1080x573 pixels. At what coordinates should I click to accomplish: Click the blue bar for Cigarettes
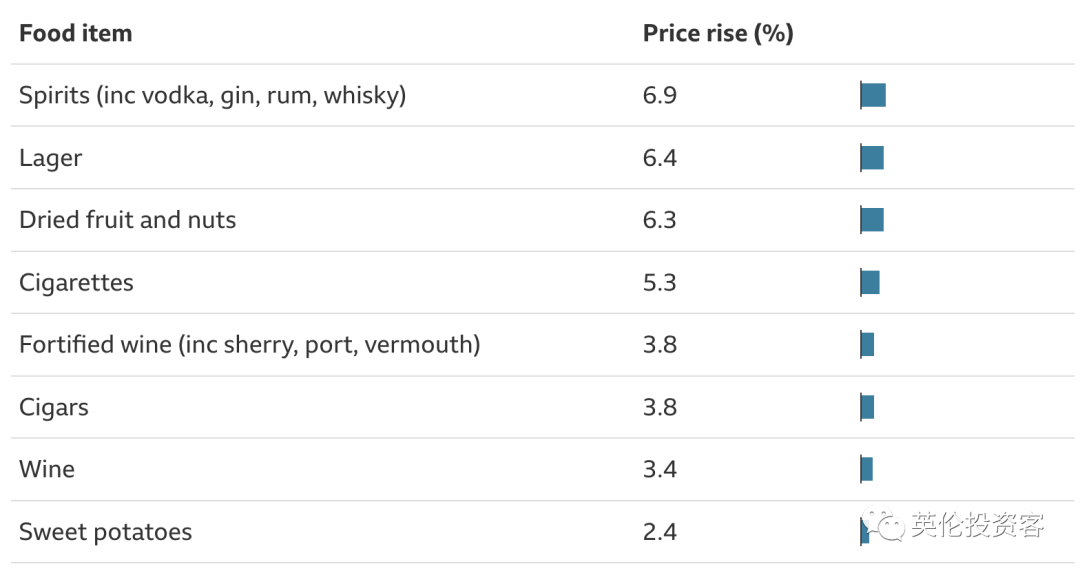click(870, 283)
